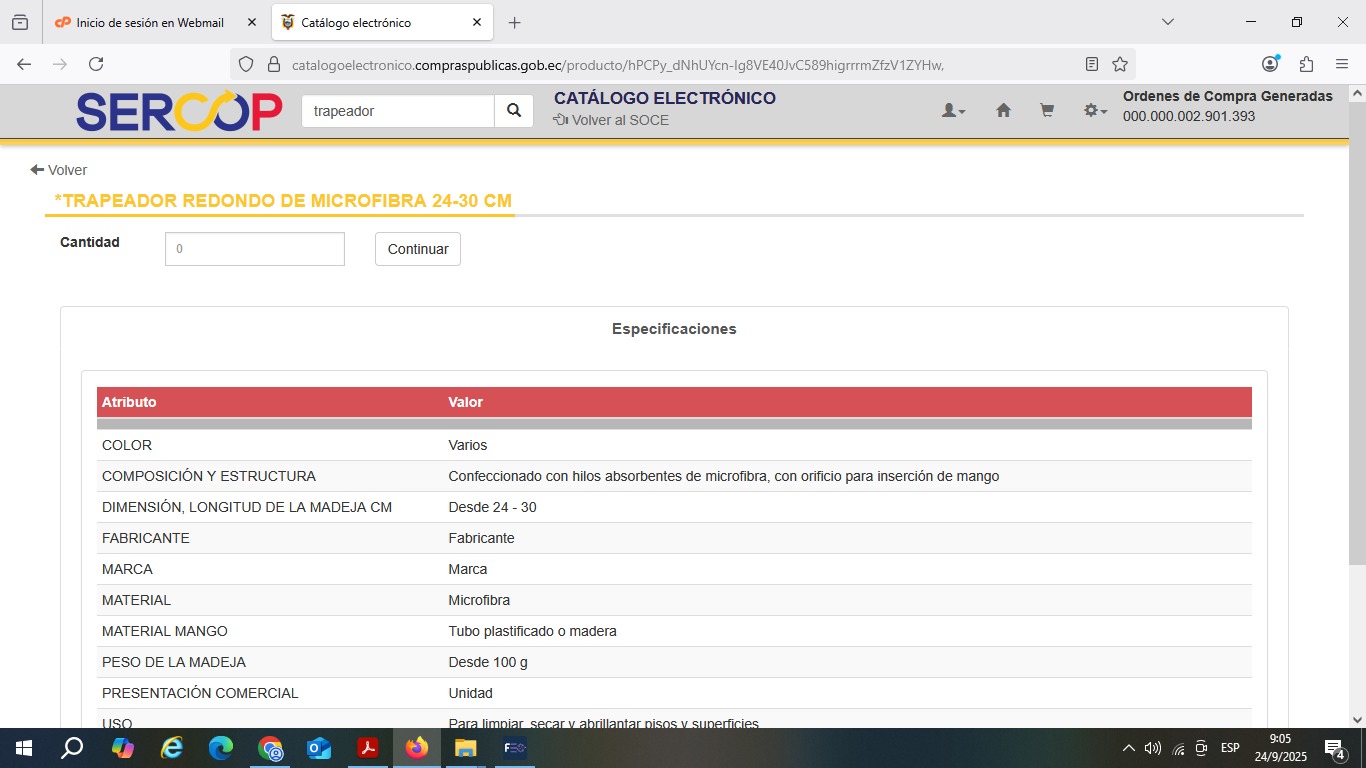This screenshot has width=1366, height=768.
Task: Click the Cantidad quantity input field
Action: coord(255,249)
